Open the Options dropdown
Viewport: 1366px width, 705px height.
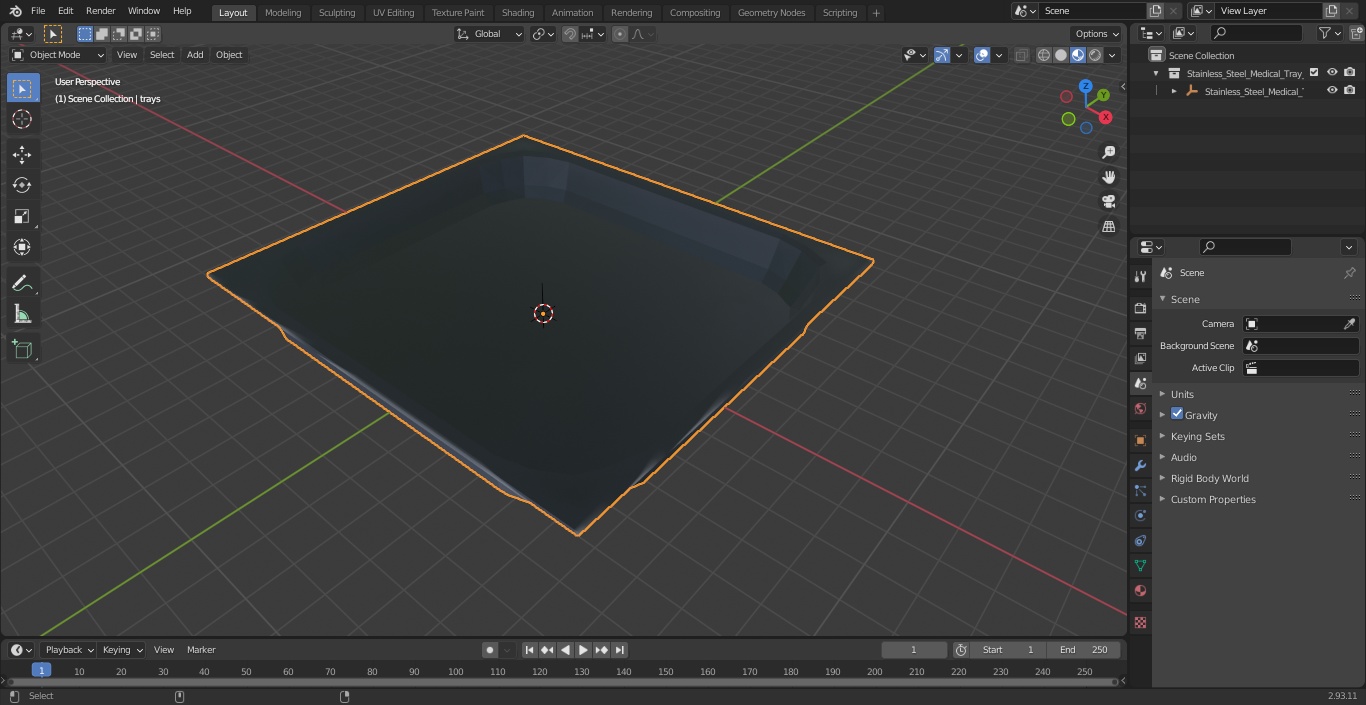[x=1097, y=34]
